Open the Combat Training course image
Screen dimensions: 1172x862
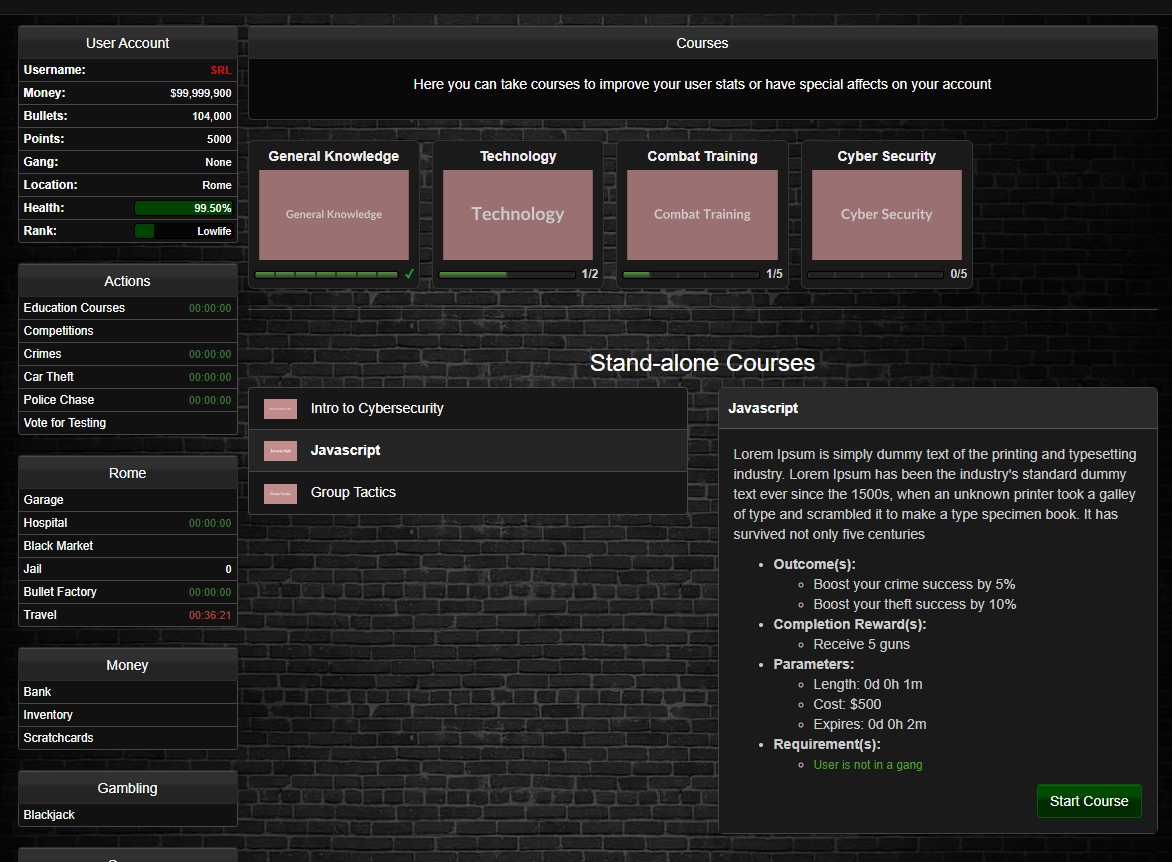pos(702,214)
